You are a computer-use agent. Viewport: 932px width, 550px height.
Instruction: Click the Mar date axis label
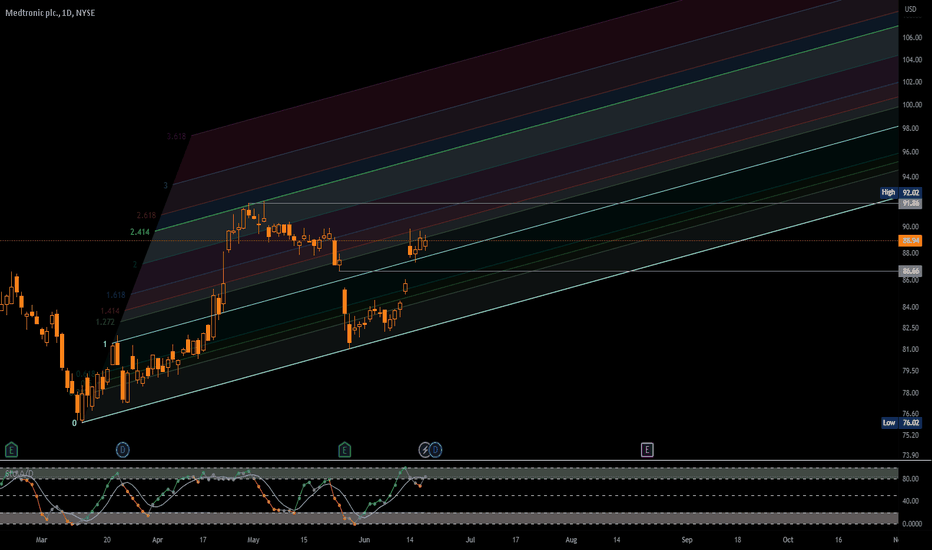tap(41, 540)
